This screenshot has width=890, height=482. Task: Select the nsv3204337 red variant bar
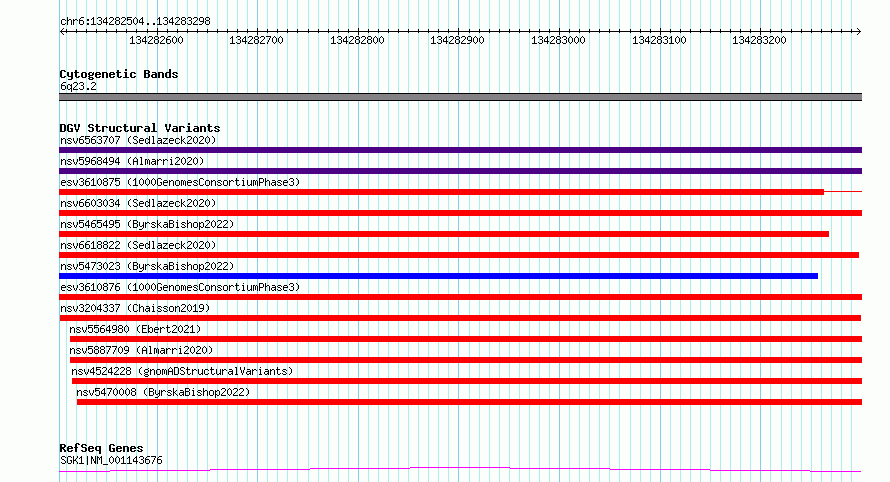(x=460, y=318)
